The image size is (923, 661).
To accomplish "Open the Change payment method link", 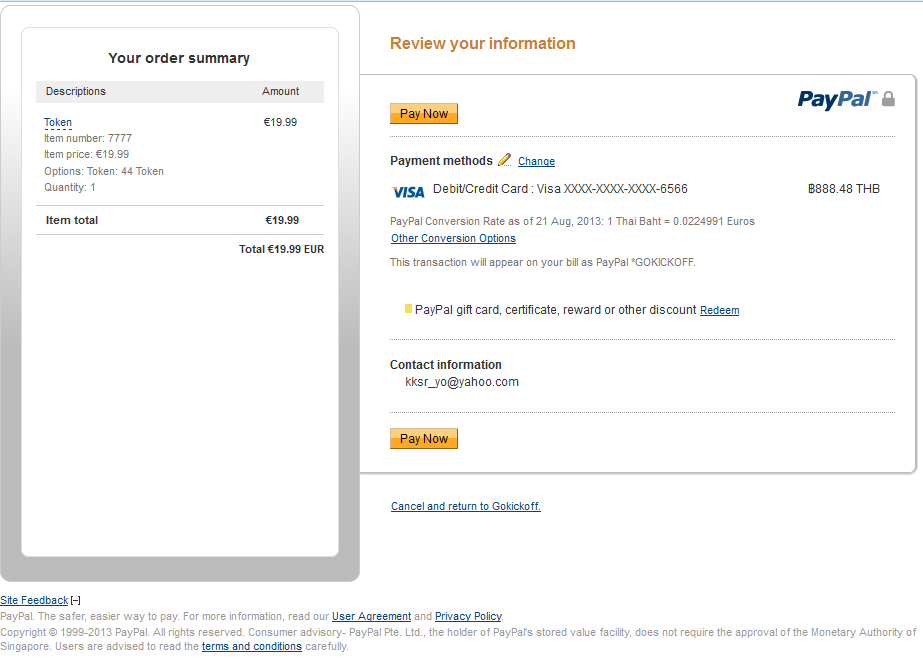I will pos(536,161).
